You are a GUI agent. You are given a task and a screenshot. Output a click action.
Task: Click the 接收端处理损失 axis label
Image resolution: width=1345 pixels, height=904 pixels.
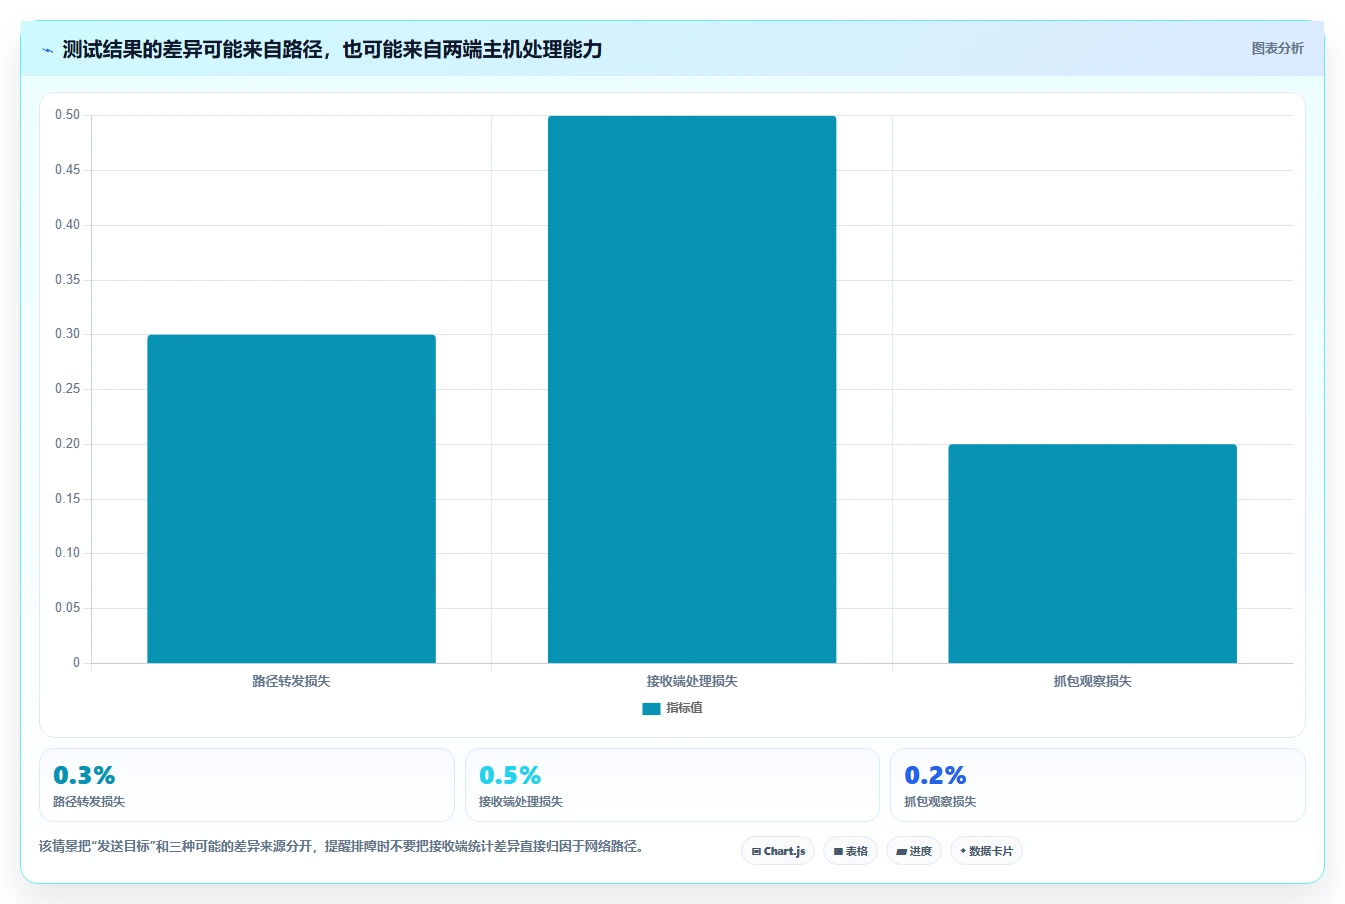click(x=692, y=681)
